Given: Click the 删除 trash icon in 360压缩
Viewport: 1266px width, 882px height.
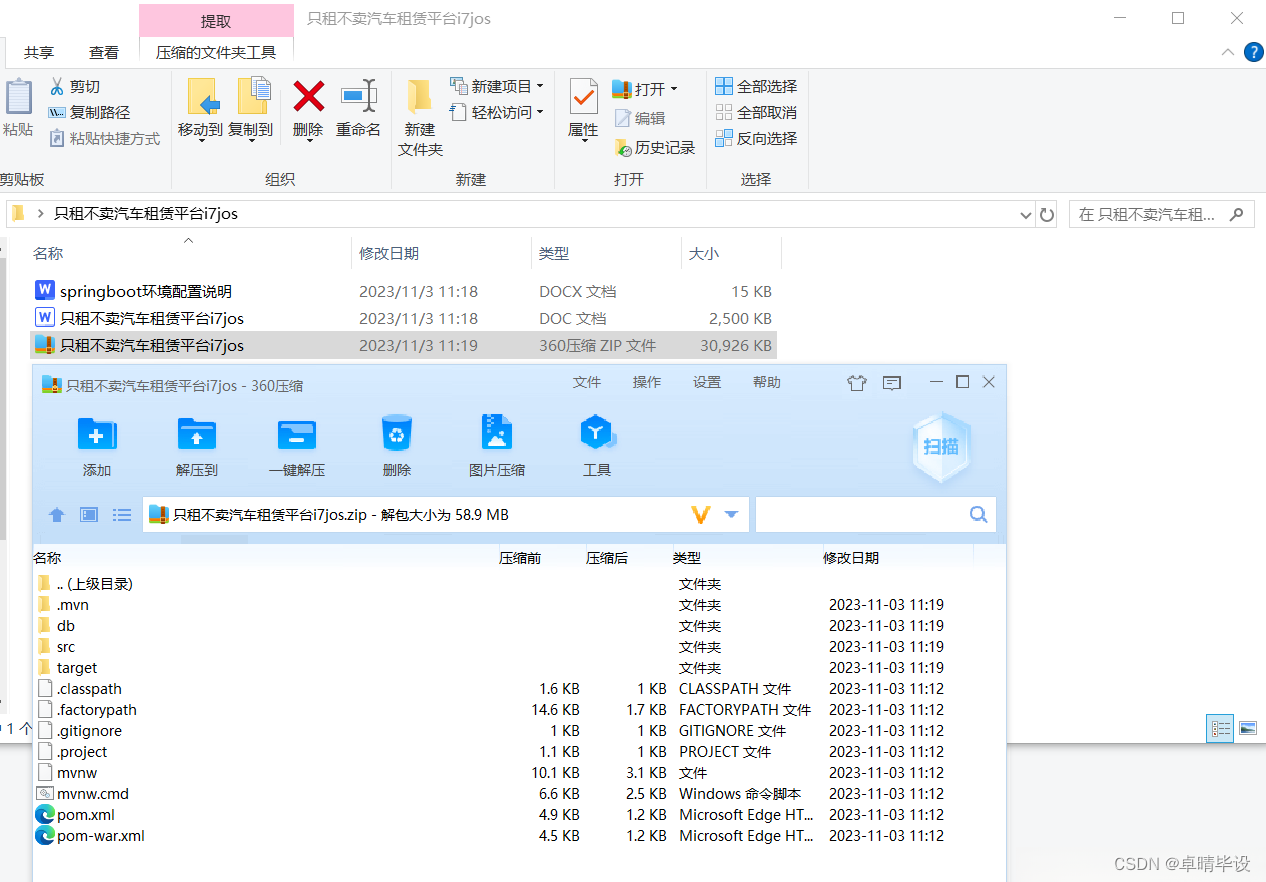Looking at the screenshot, I should 397,433.
